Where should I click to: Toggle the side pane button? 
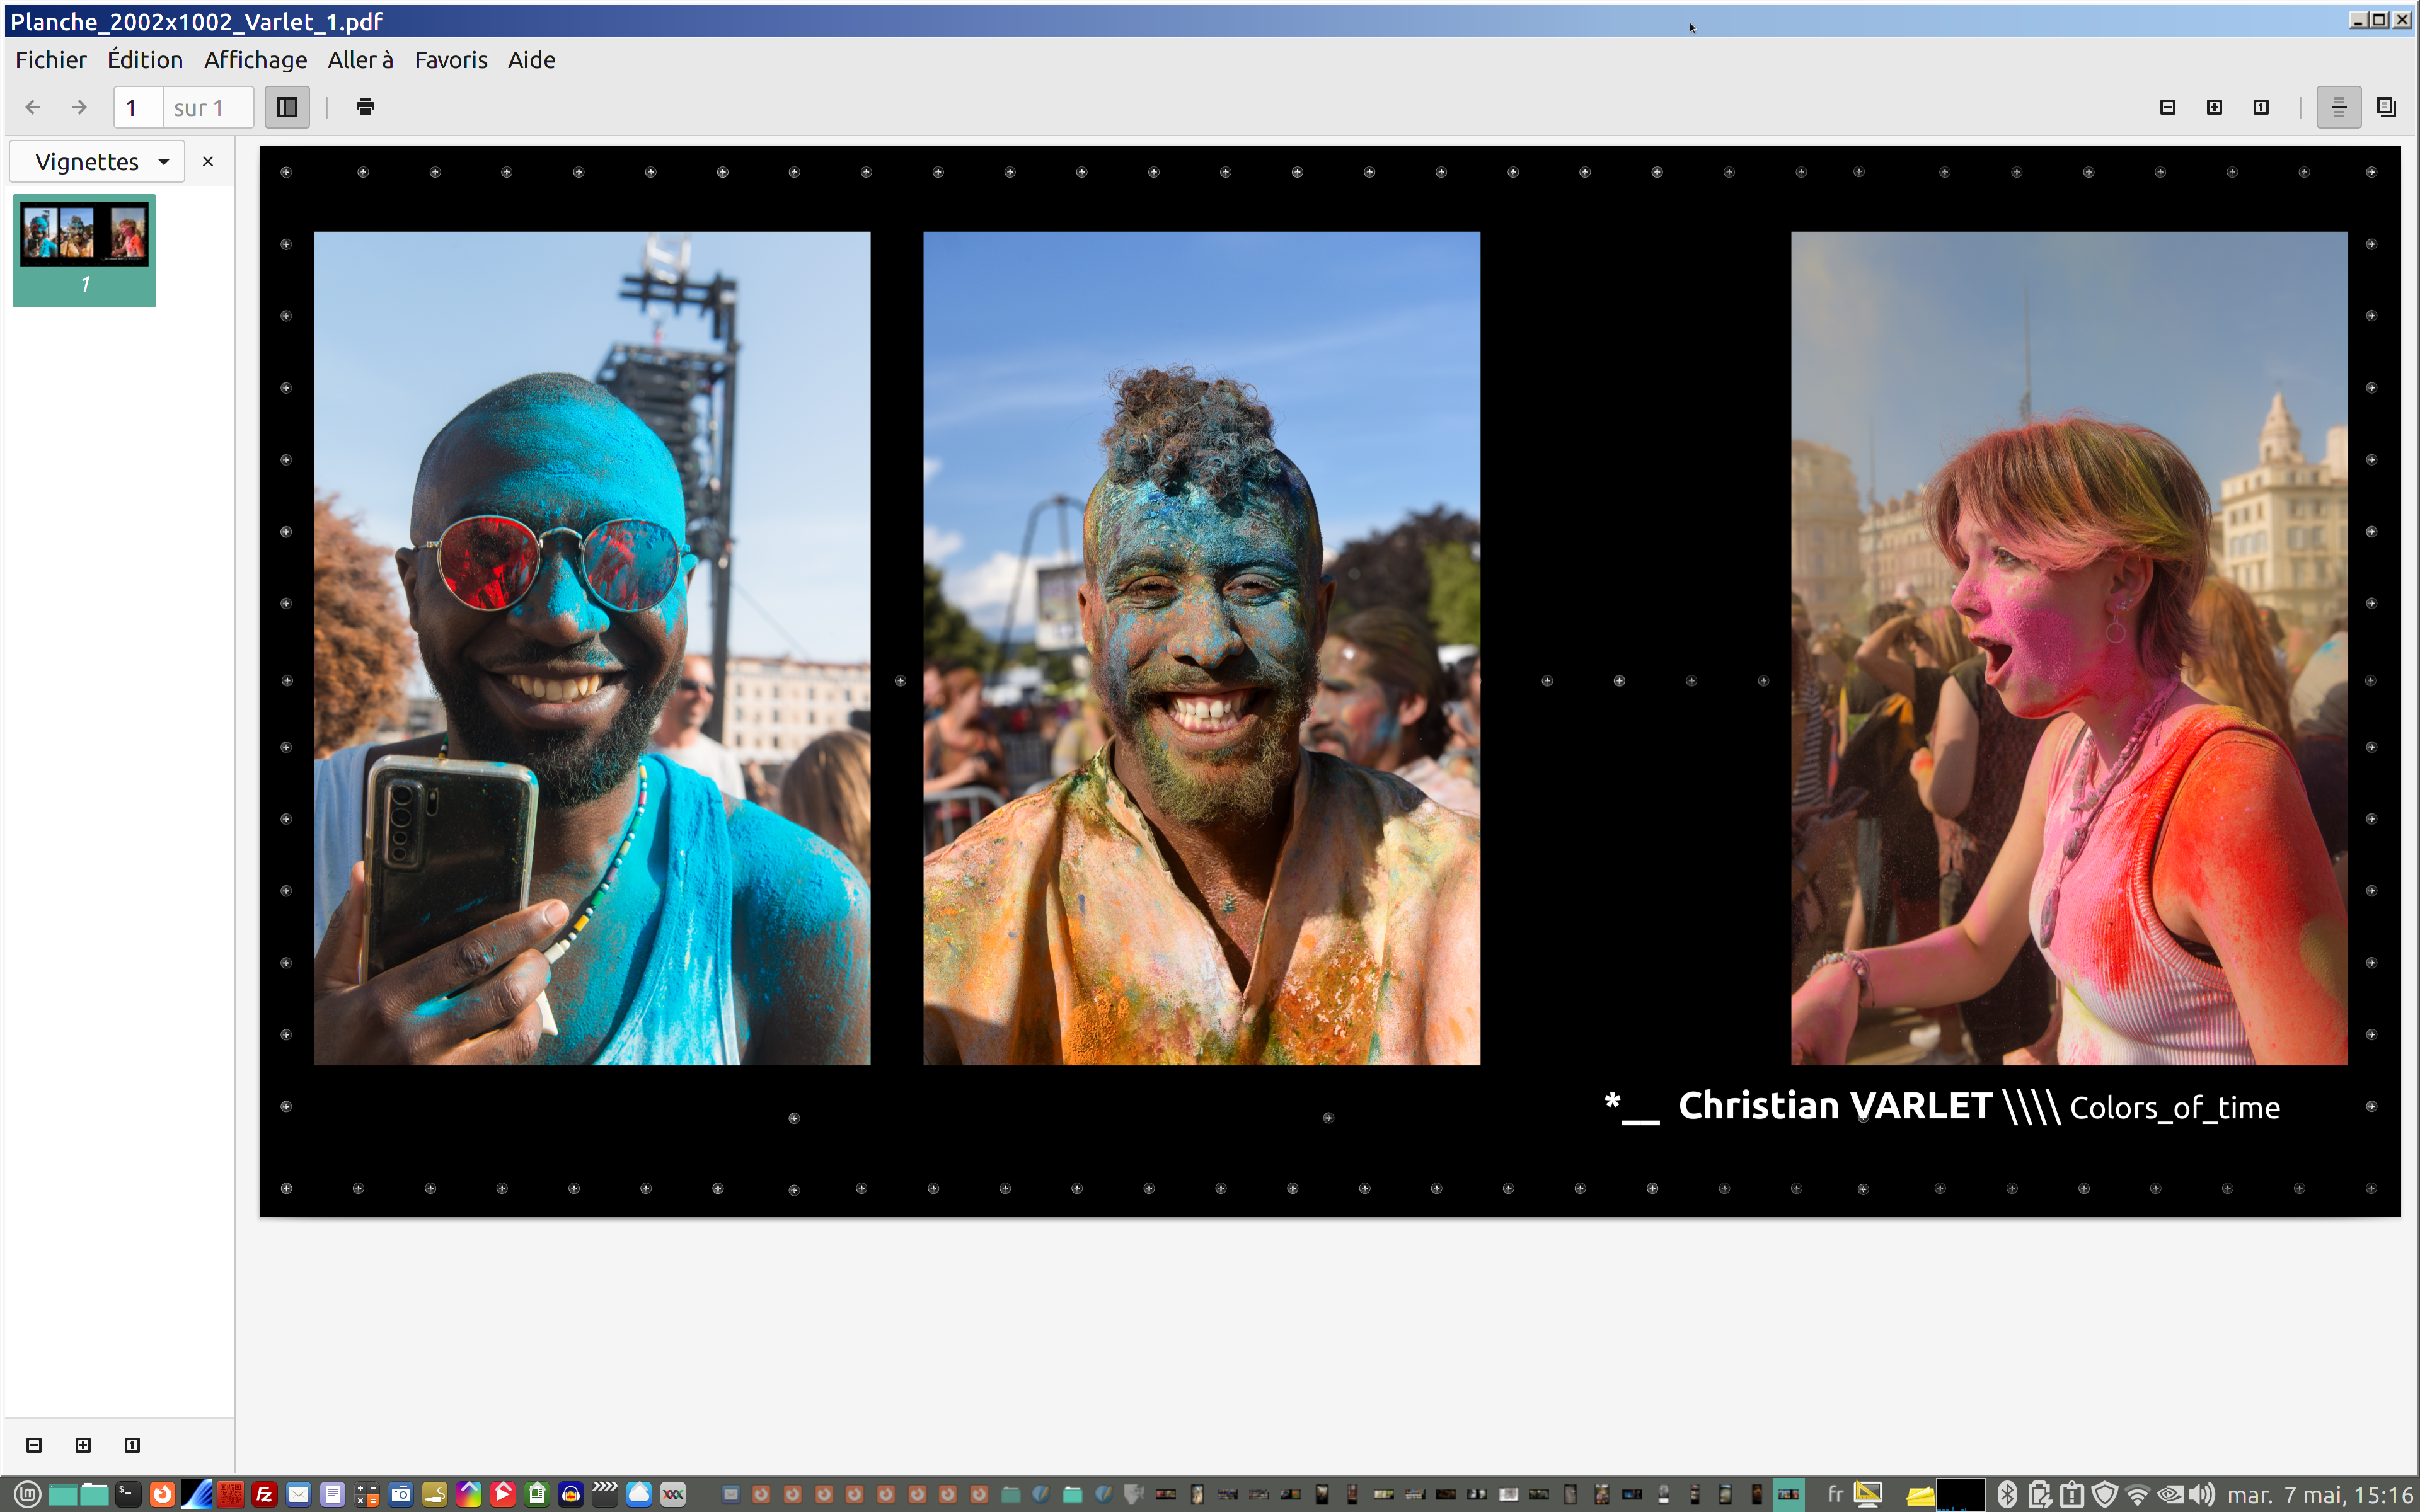click(287, 107)
